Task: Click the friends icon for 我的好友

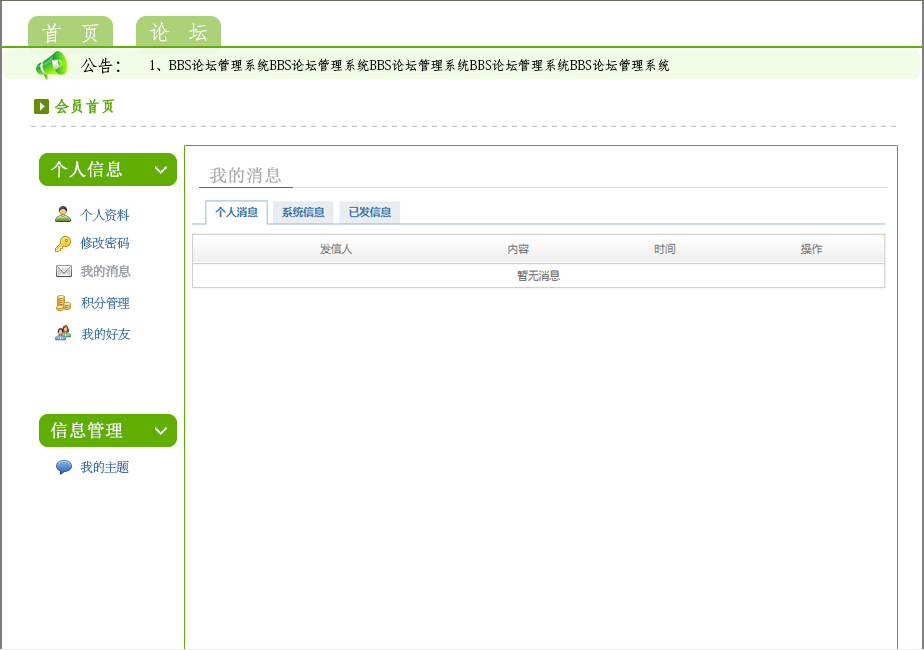Action: [63, 333]
